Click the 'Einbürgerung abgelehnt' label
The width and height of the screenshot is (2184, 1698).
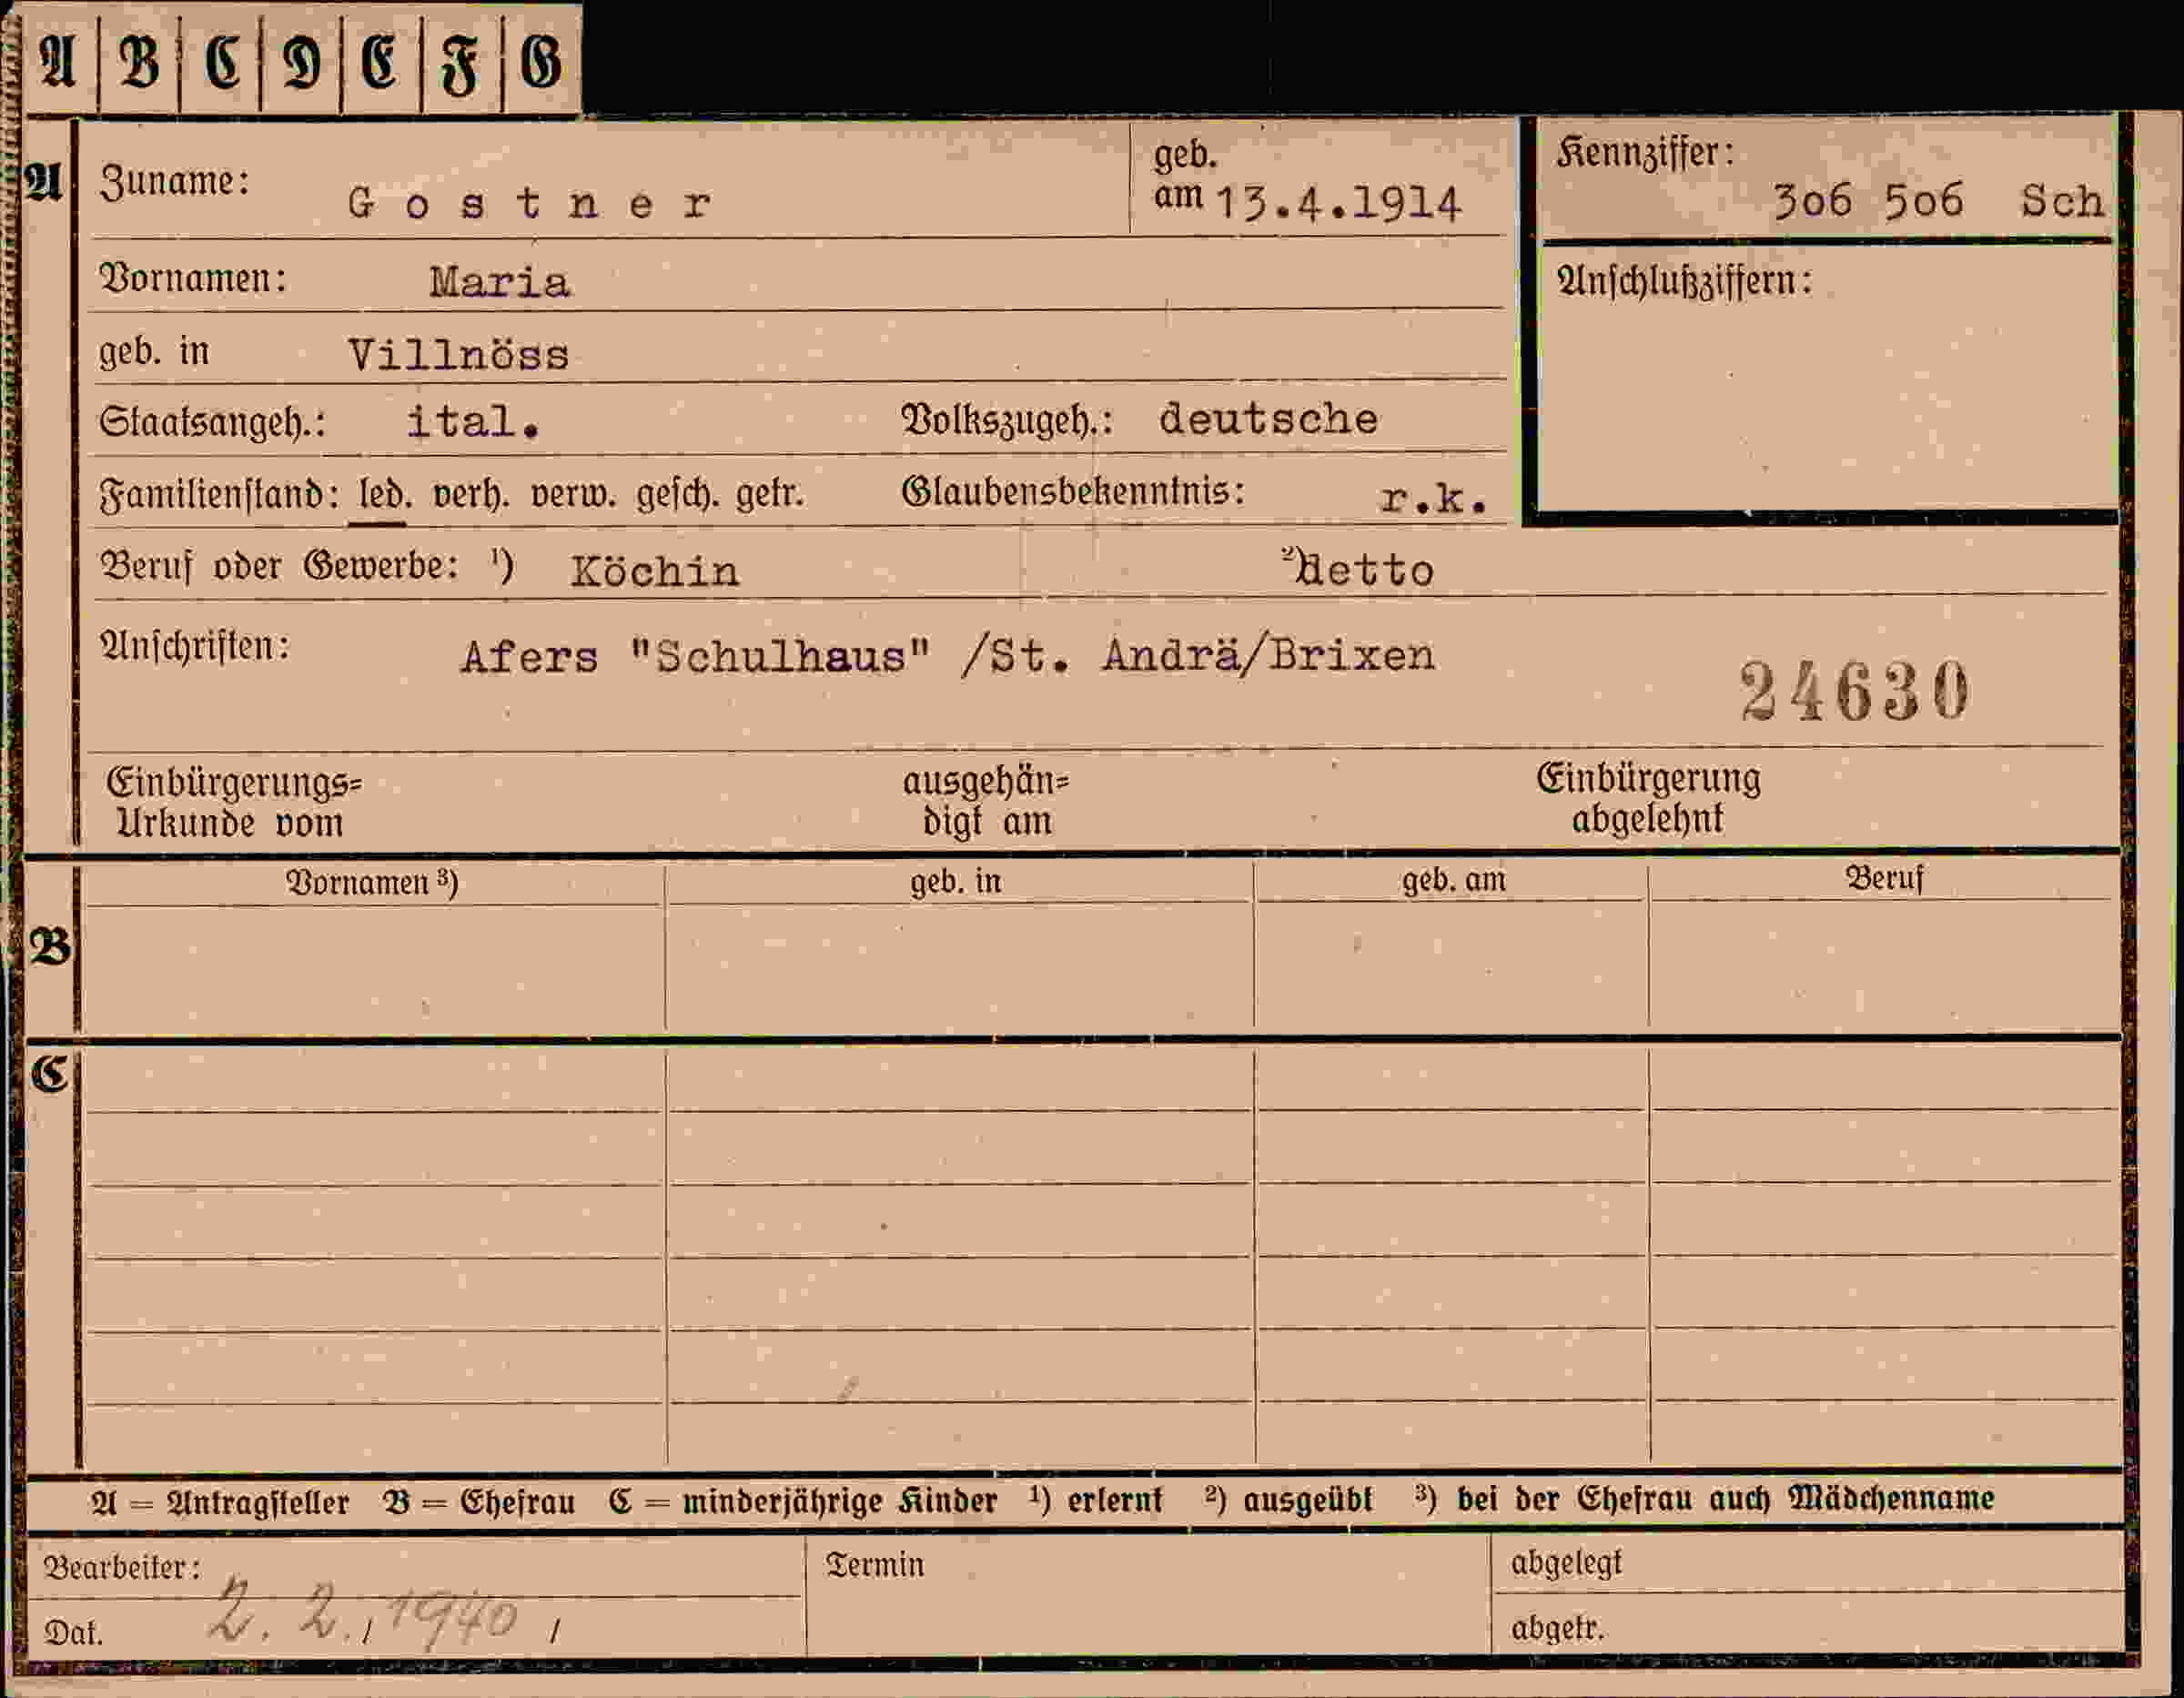pyautogui.click(x=1648, y=799)
